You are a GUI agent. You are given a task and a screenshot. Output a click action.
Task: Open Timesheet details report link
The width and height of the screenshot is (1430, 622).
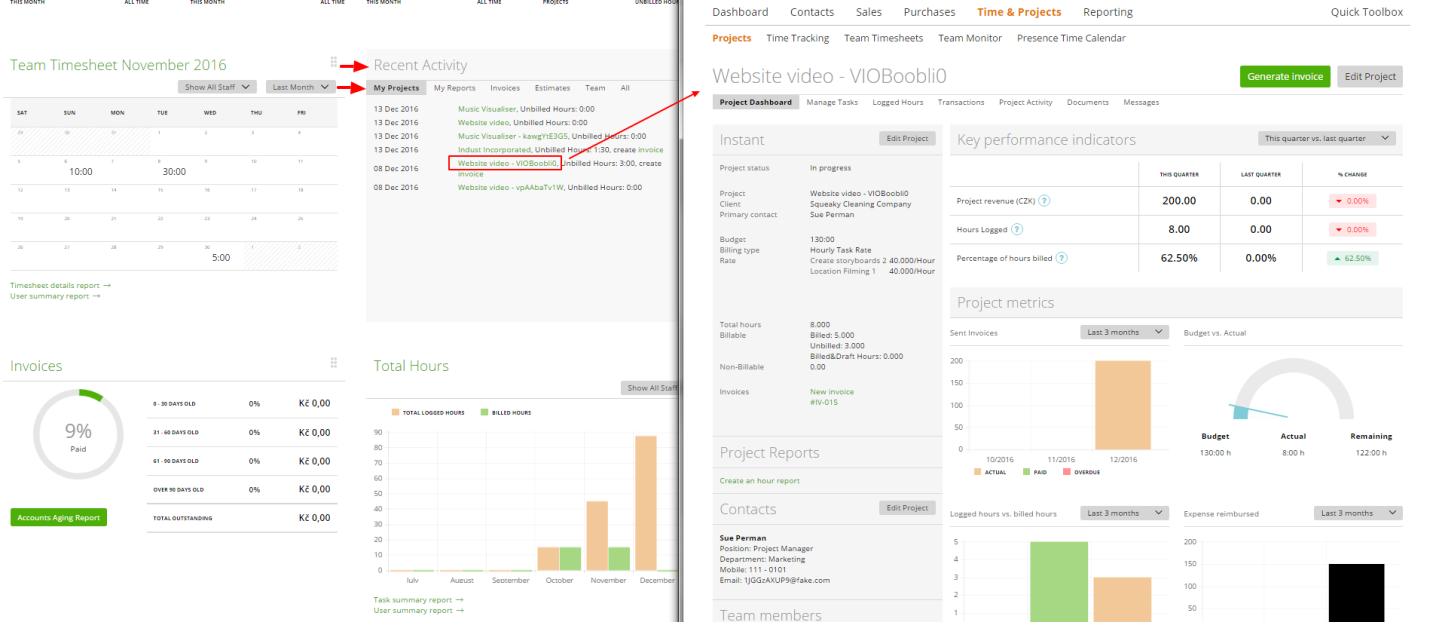(x=60, y=285)
